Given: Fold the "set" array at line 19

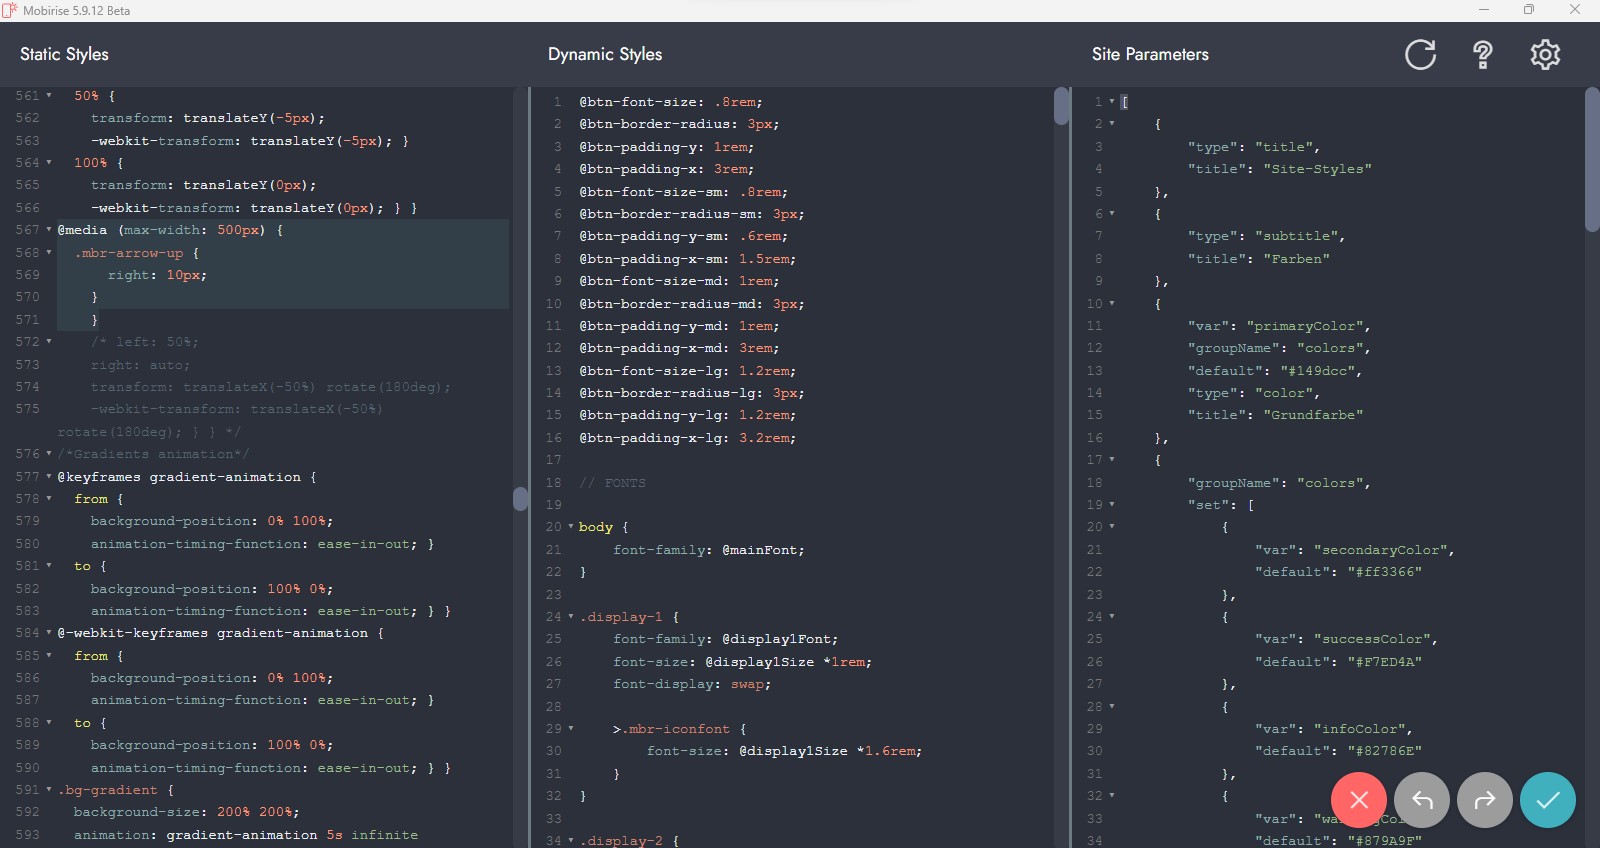Looking at the screenshot, I should pos(1112,505).
